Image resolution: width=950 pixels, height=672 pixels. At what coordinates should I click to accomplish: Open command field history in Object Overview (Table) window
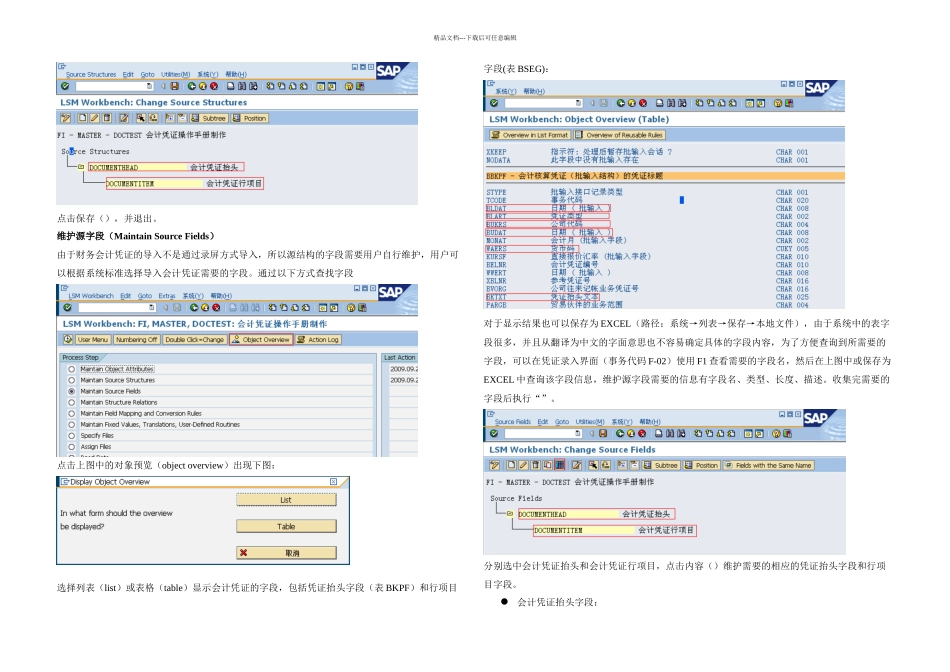coord(578,103)
